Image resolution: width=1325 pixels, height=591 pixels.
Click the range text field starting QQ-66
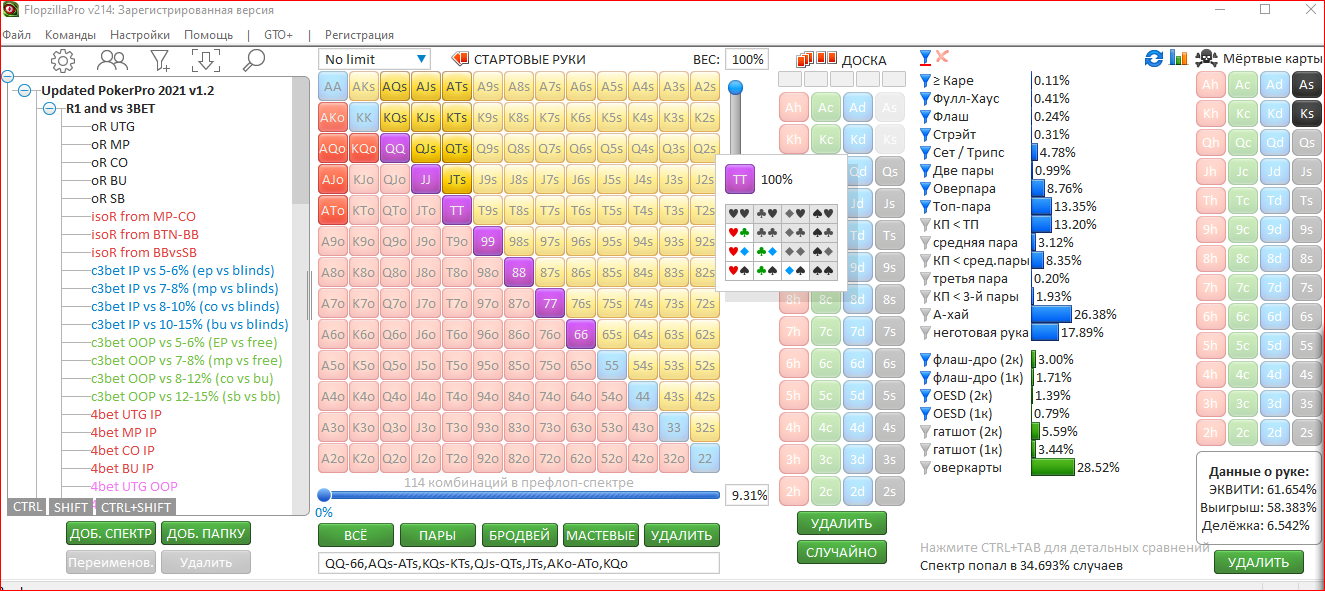tap(519, 563)
